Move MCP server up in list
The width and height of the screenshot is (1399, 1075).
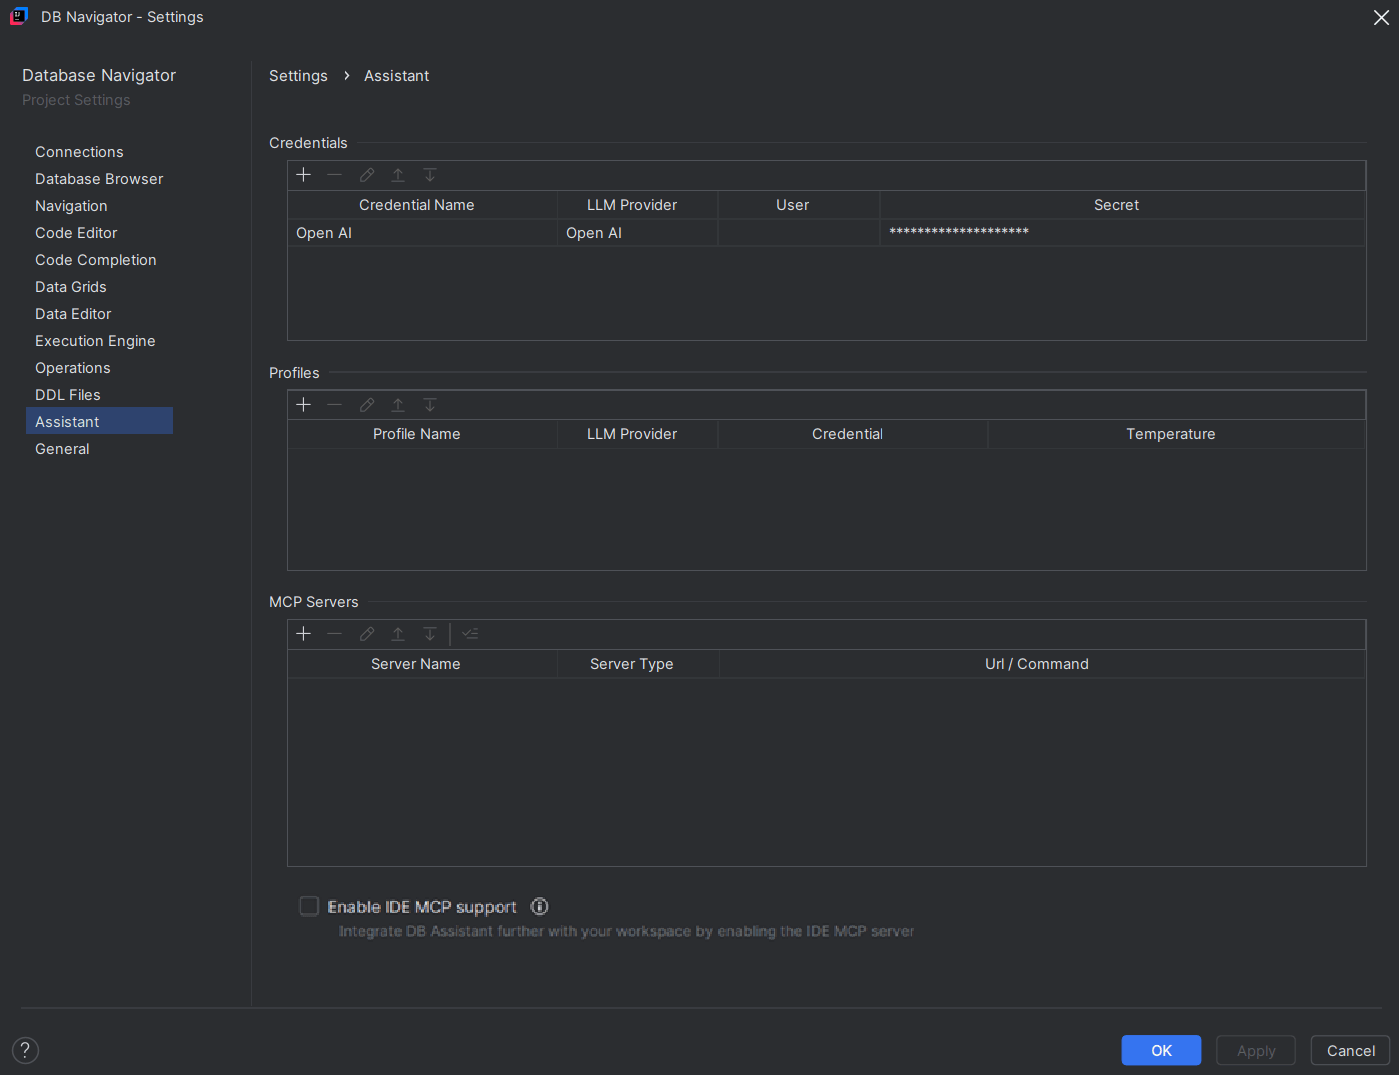(398, 634)
